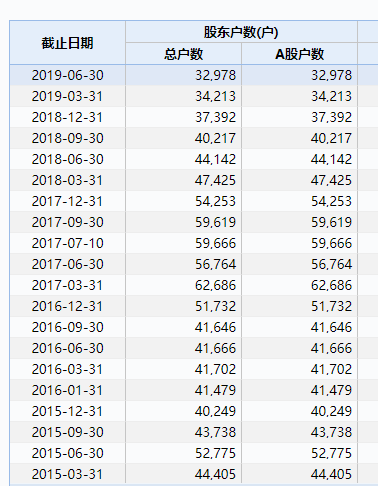Click the 股东户数(户) group header
The width and height of the screenshot is (378, 486).
point(241,32)
